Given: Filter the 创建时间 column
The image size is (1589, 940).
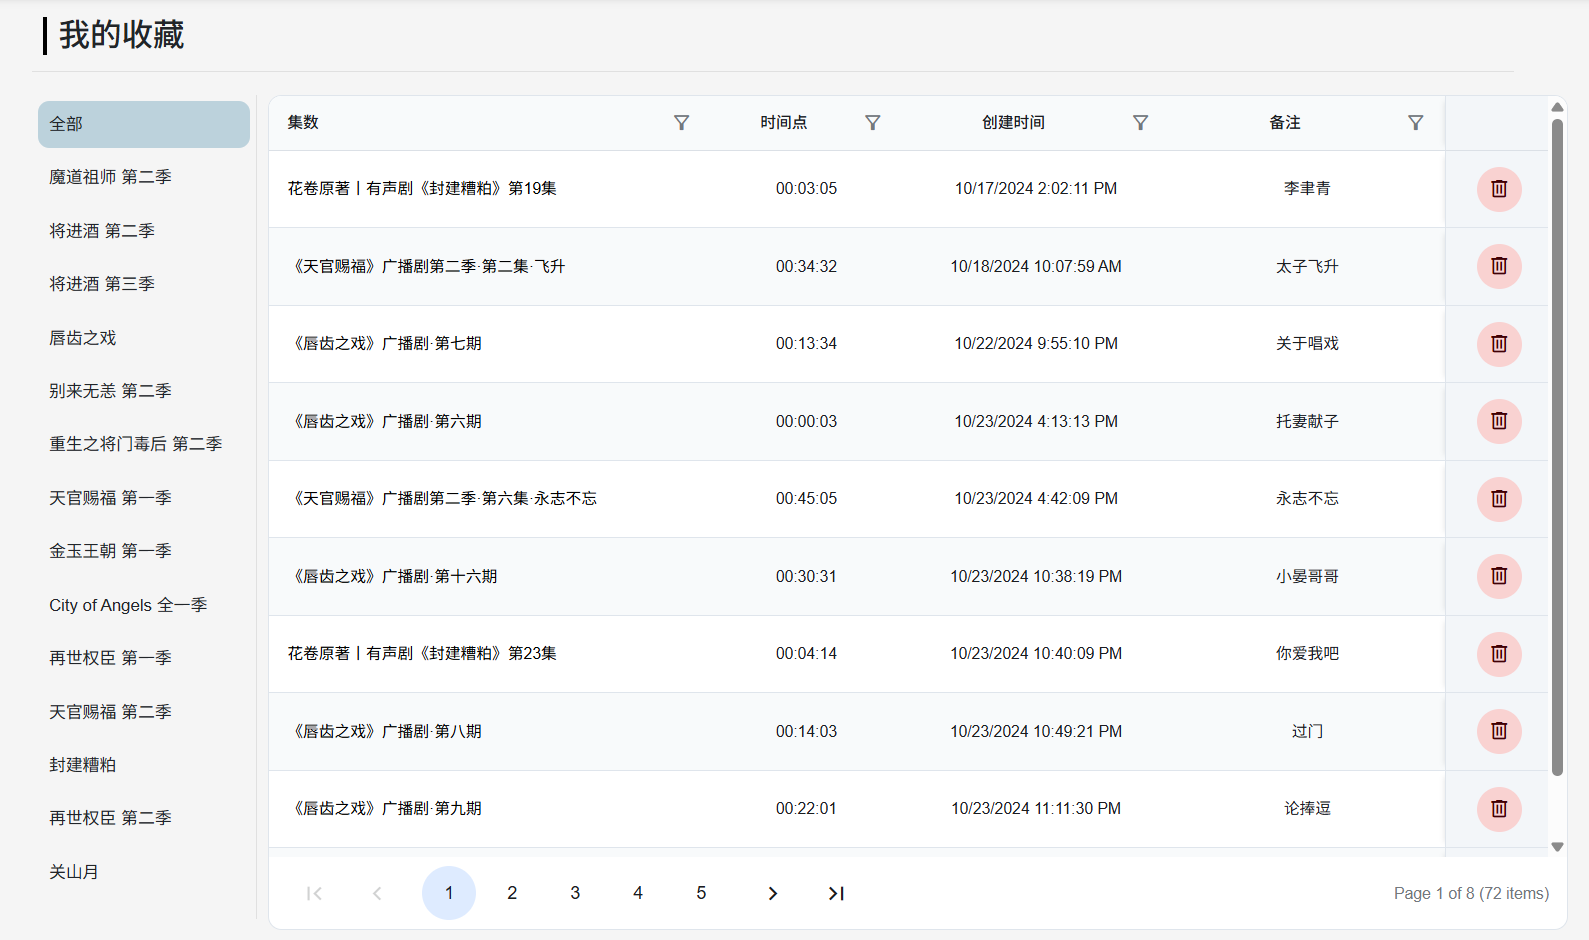Looking at the screenshot, I should 1140,123.
